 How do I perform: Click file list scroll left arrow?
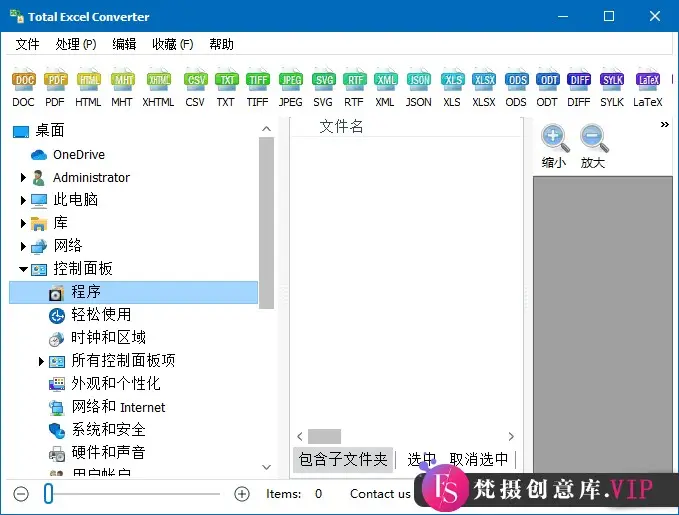[300, 437]
